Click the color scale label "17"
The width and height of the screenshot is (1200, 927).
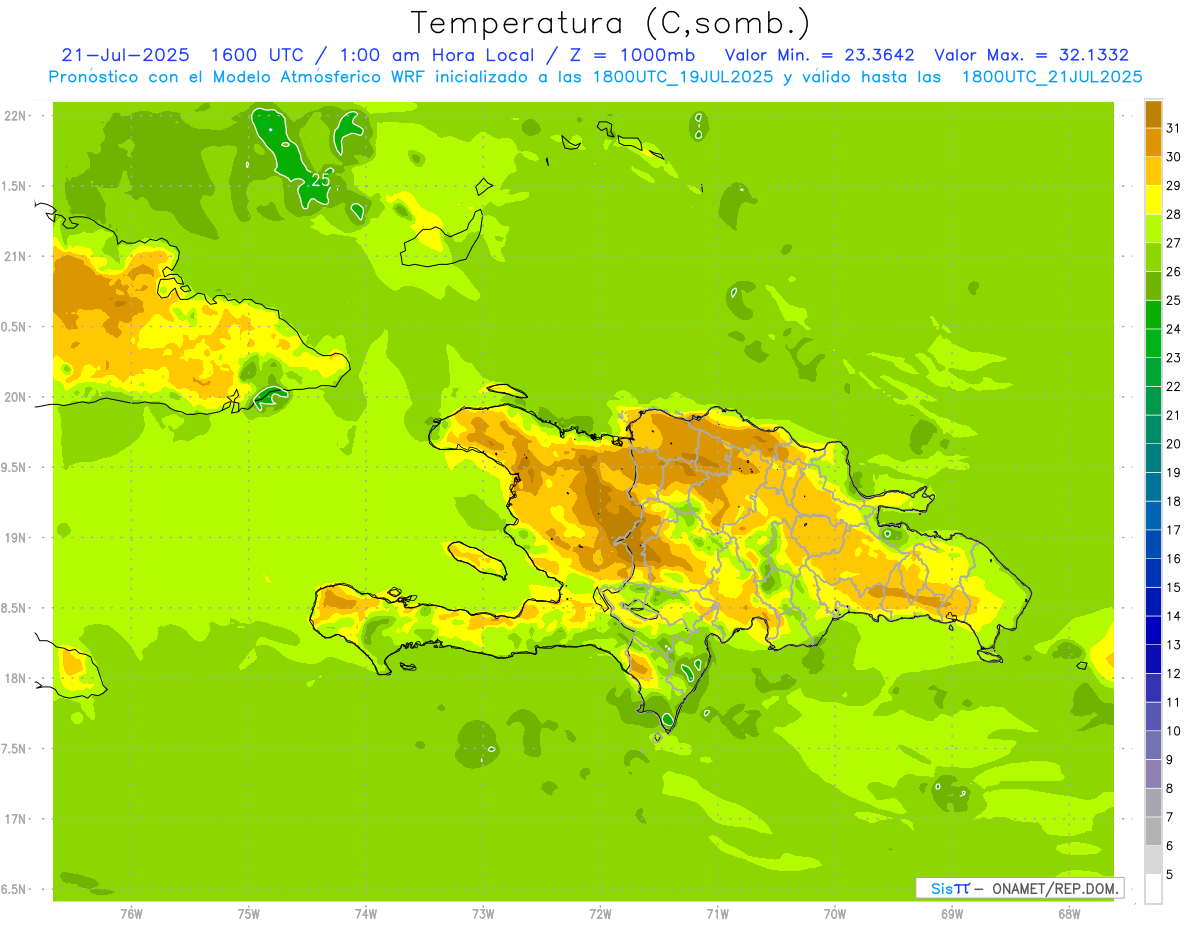pyautogui.click(x=1173, y=530)
